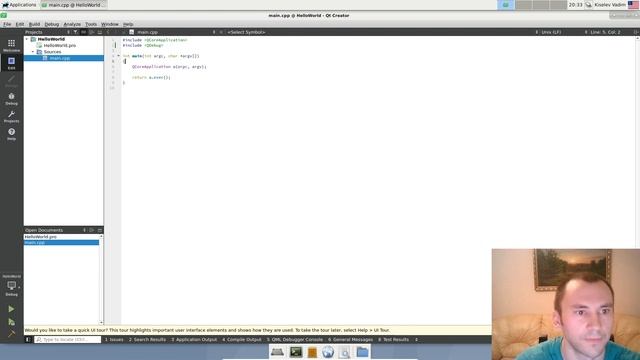Split the Open Documents panel
The height and width of the screenshot is (360, 640).
click(92, 230)
